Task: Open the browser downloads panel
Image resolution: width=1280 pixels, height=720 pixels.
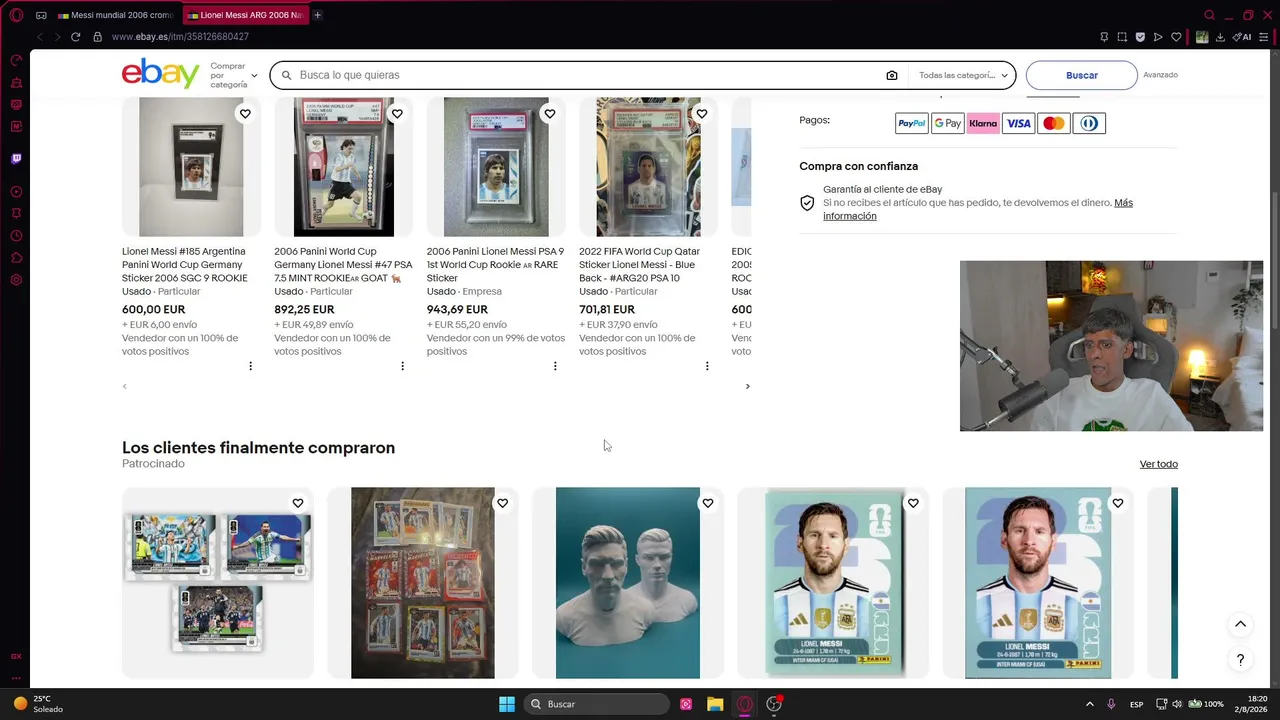Action: point(1220,37)
